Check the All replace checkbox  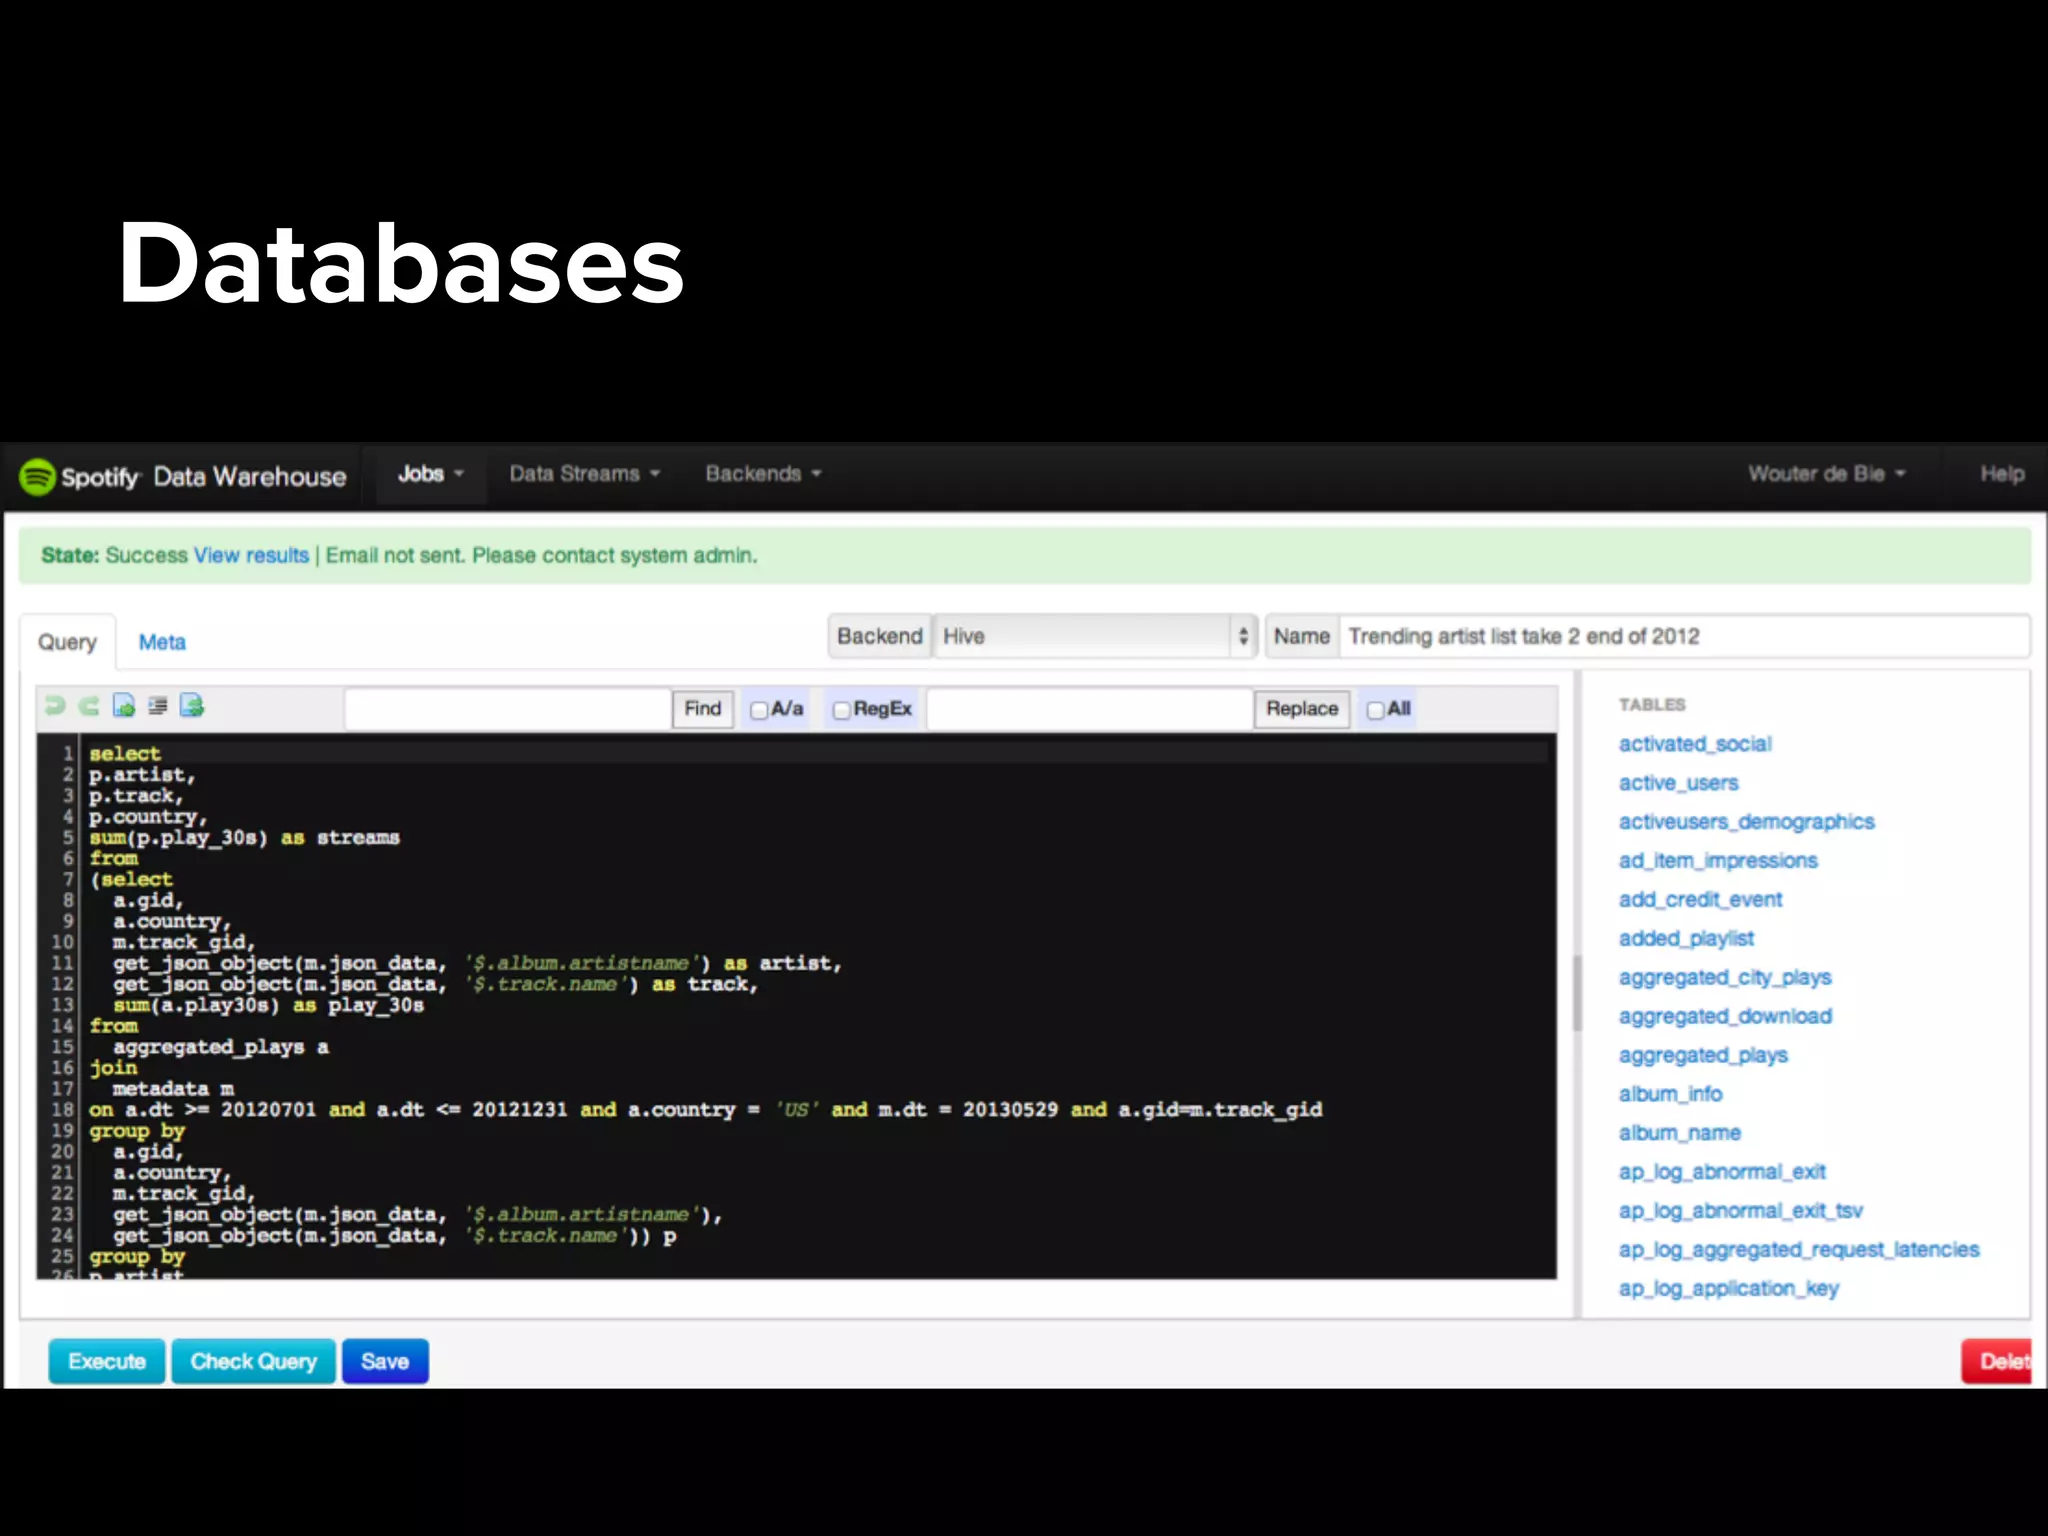(1375, 710)
